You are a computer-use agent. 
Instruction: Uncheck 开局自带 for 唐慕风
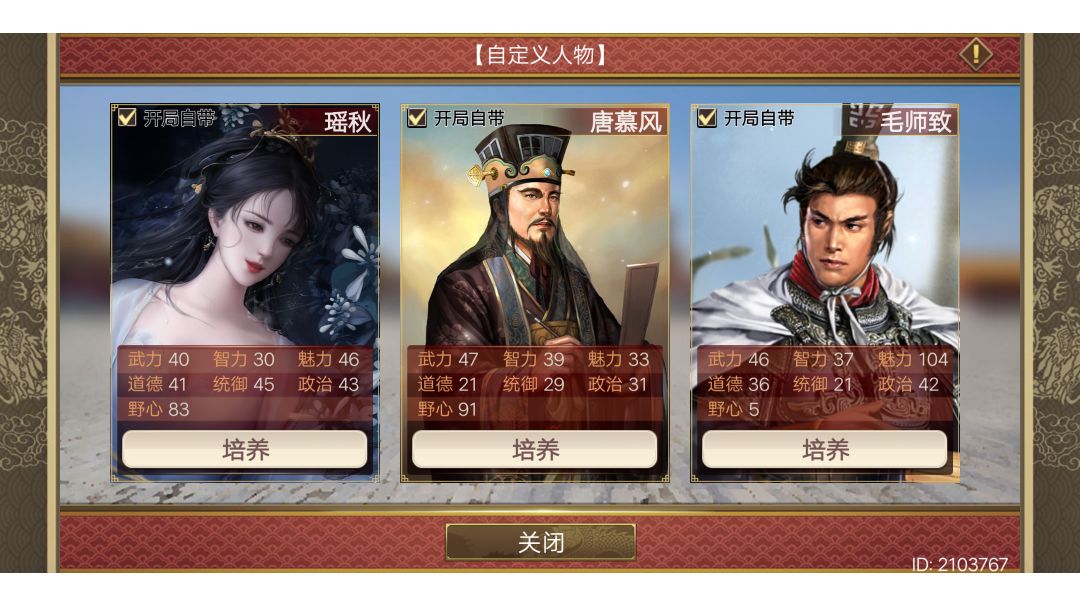pyautogui.click(x=417, y=118)
